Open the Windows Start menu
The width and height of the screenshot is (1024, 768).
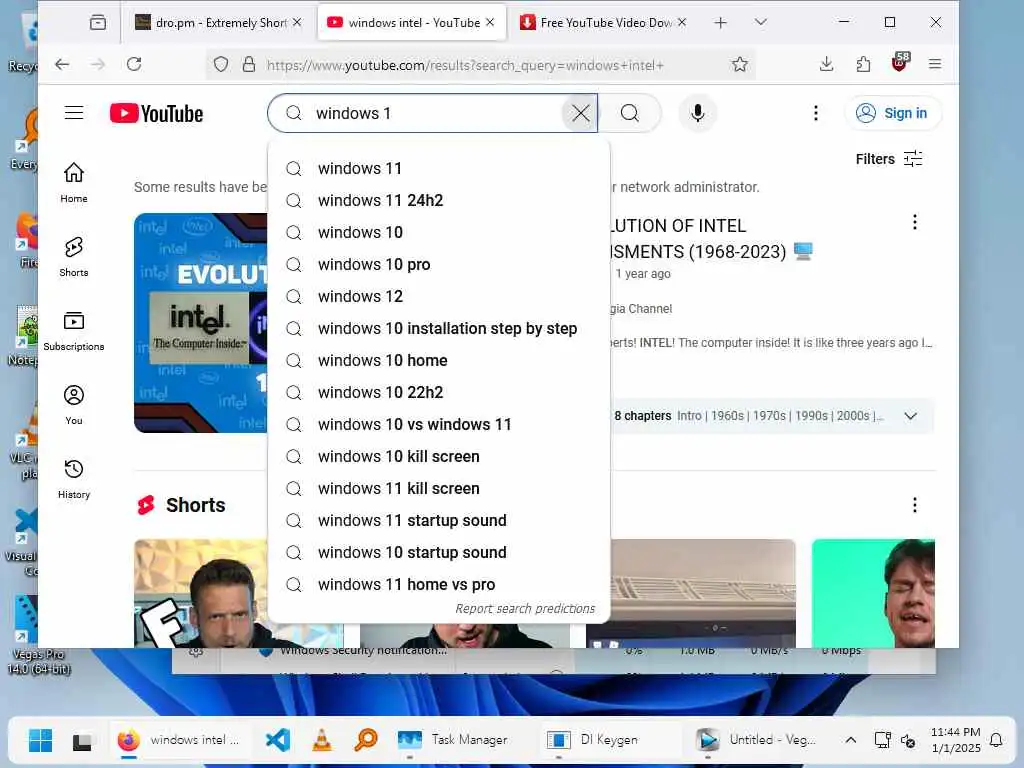point(40,741)
